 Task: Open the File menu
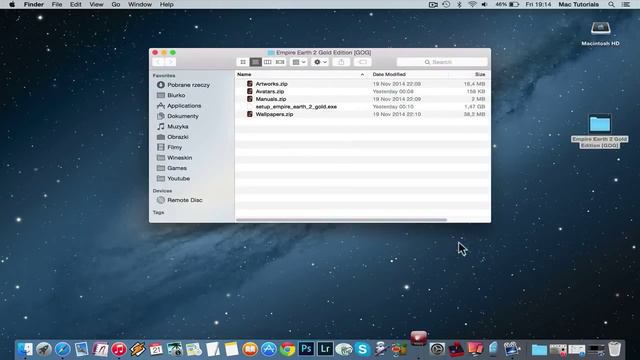click(57, 4)
